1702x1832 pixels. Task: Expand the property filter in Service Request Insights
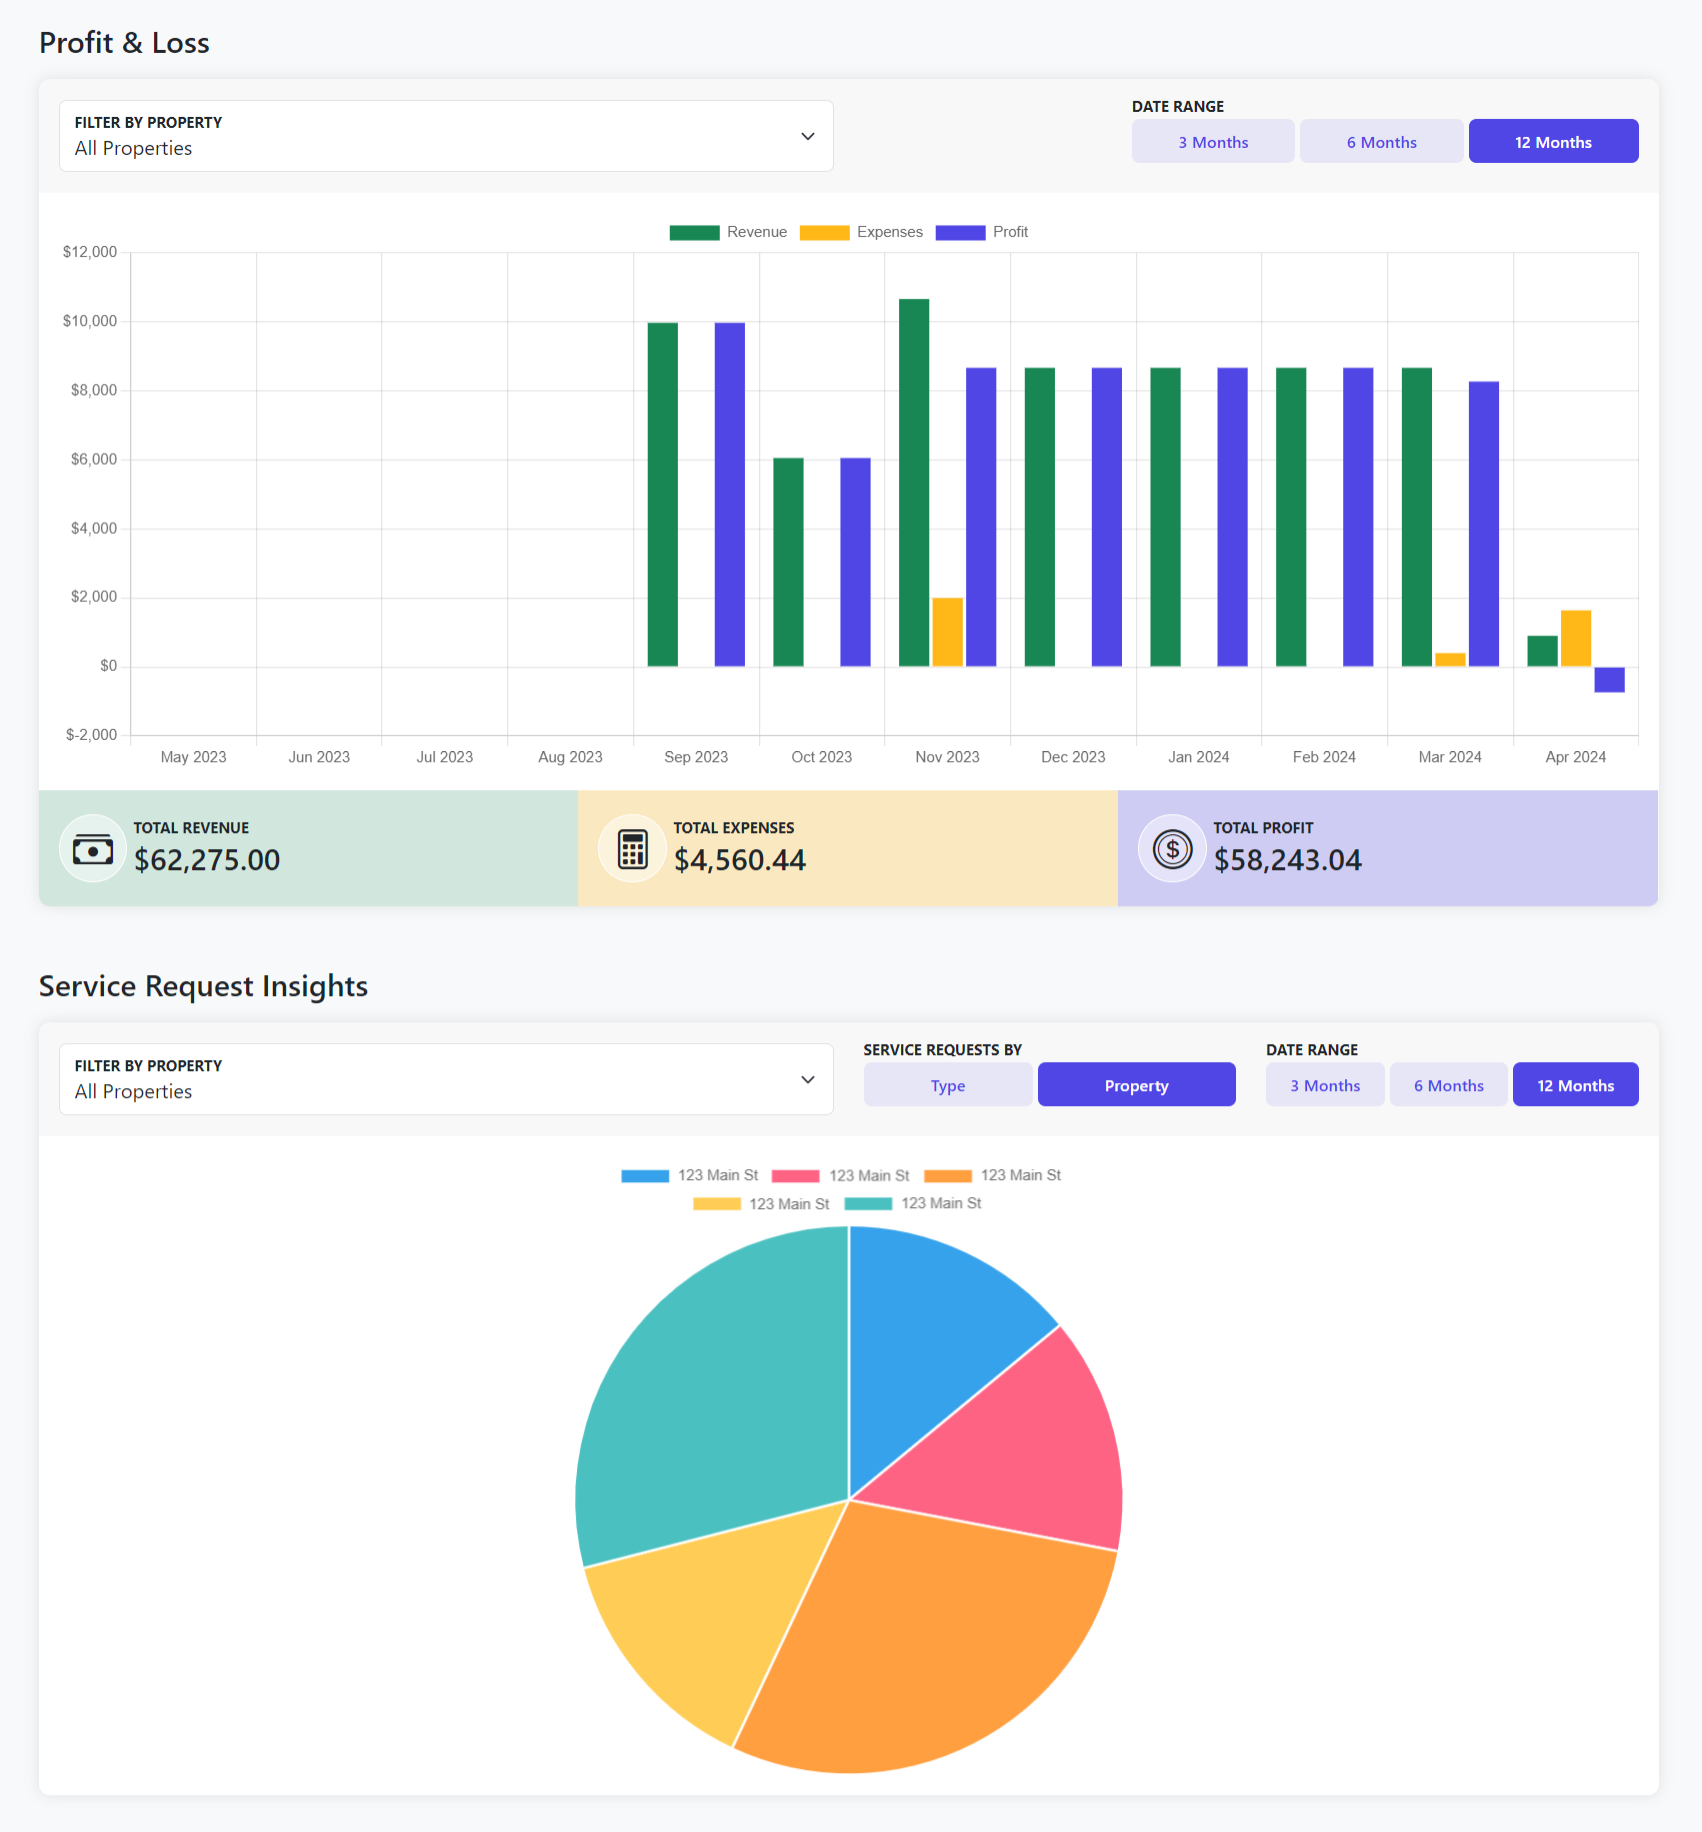(446, 1079)
